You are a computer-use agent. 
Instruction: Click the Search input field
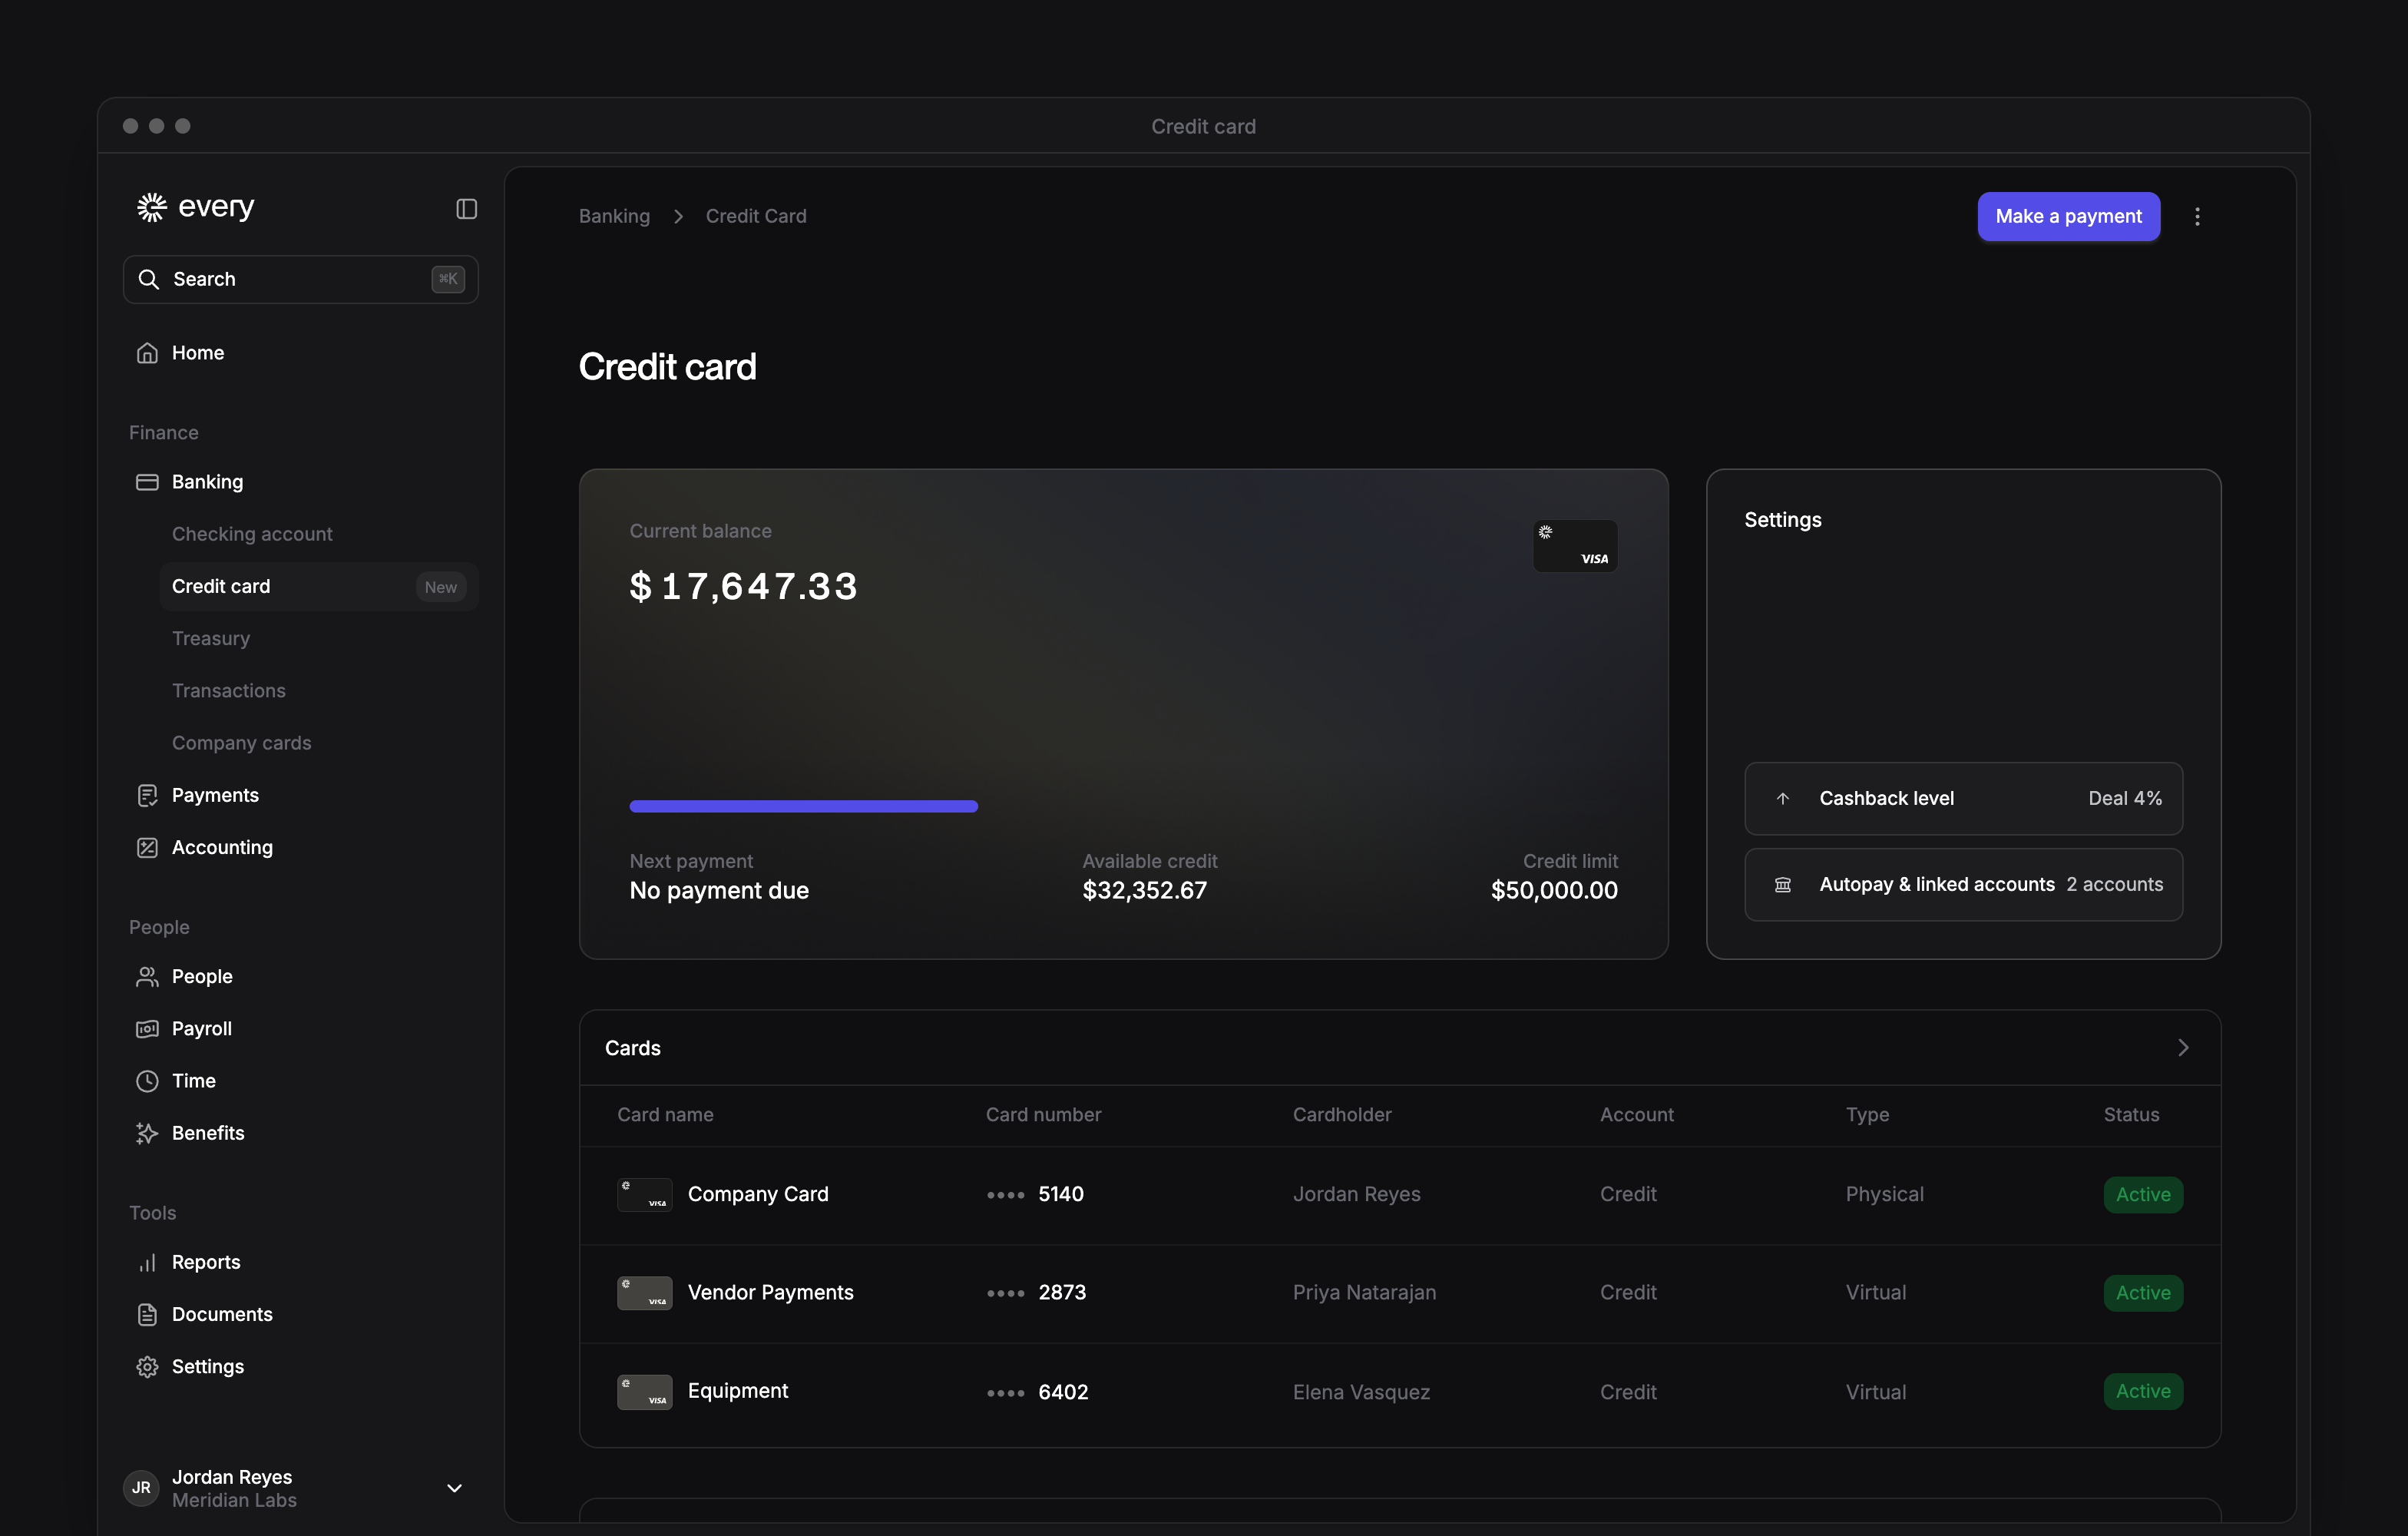[x=300, y=279]
